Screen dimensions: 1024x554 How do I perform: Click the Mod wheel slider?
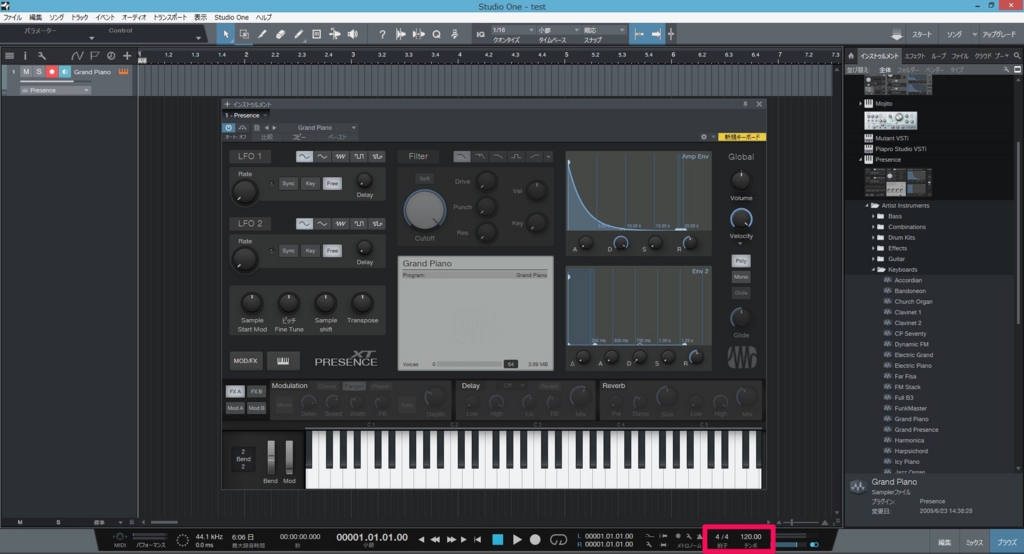(289, 457)
